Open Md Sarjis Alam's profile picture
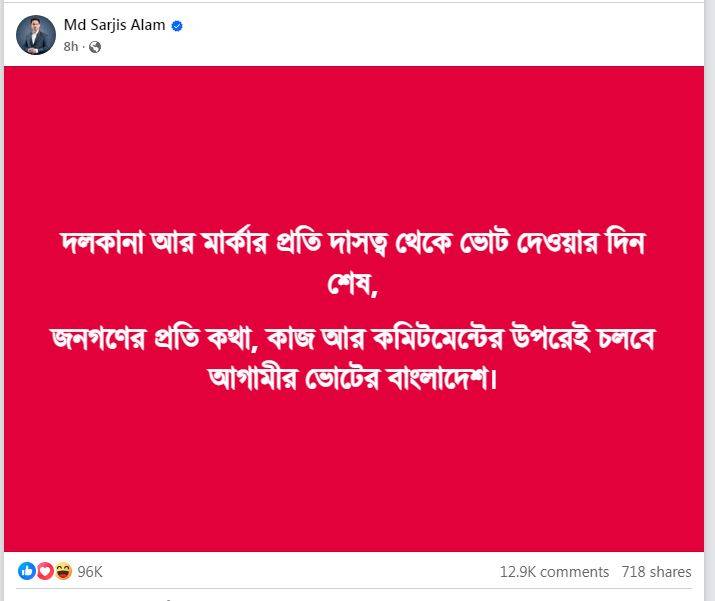 [x=36, y=35]
